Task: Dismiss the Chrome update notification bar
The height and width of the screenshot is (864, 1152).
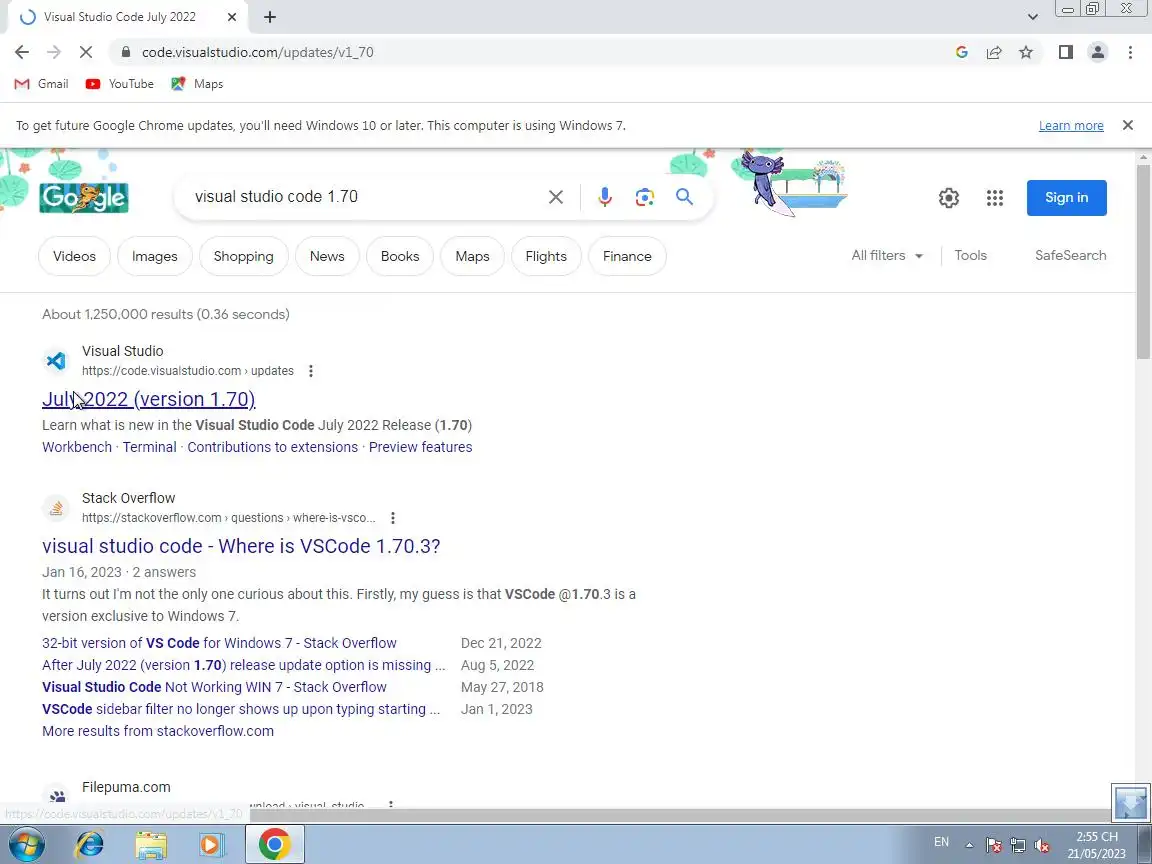Action: 1128,126
